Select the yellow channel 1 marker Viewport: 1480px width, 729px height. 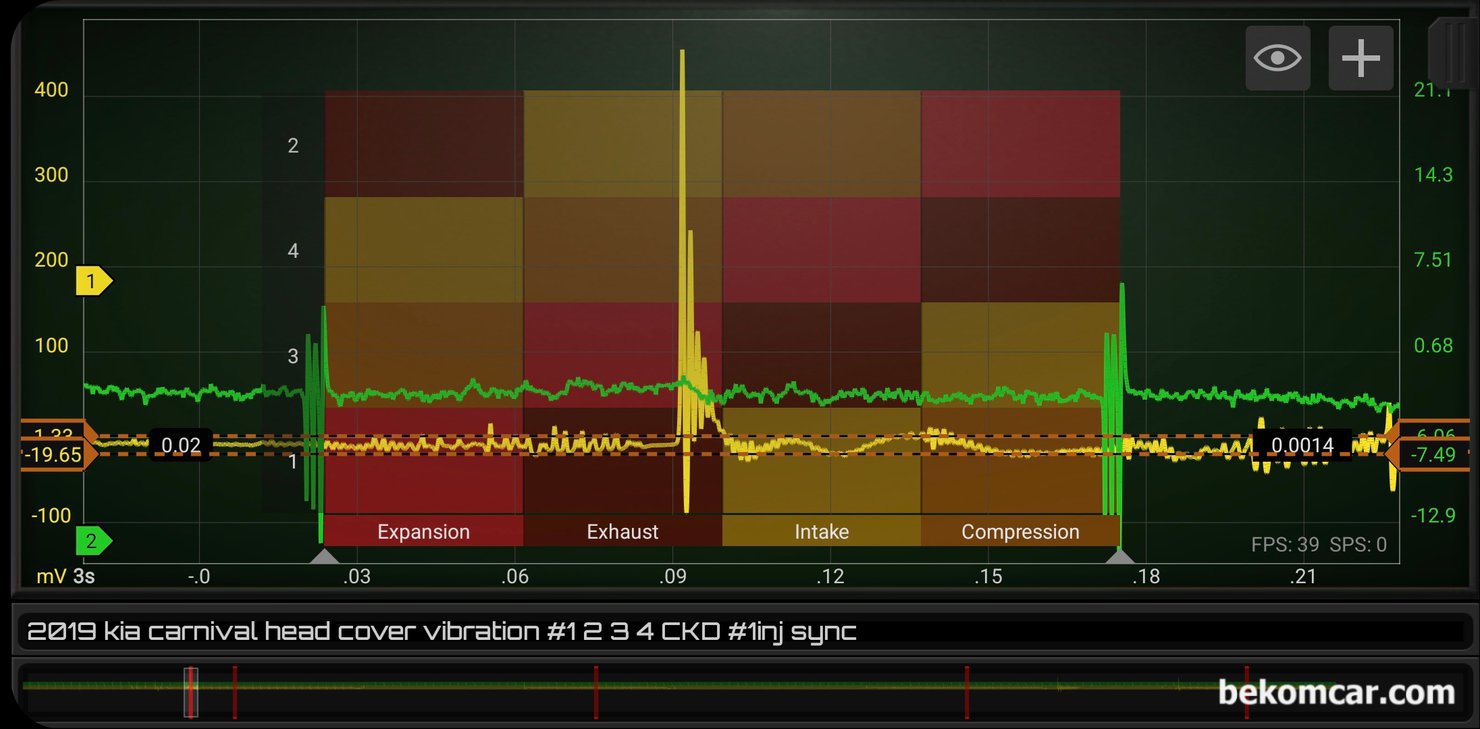tap(93, 282)
